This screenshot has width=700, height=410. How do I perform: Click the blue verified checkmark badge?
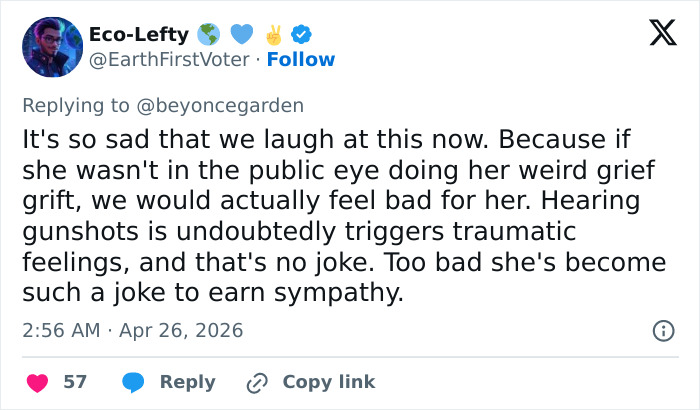(299, 34)
